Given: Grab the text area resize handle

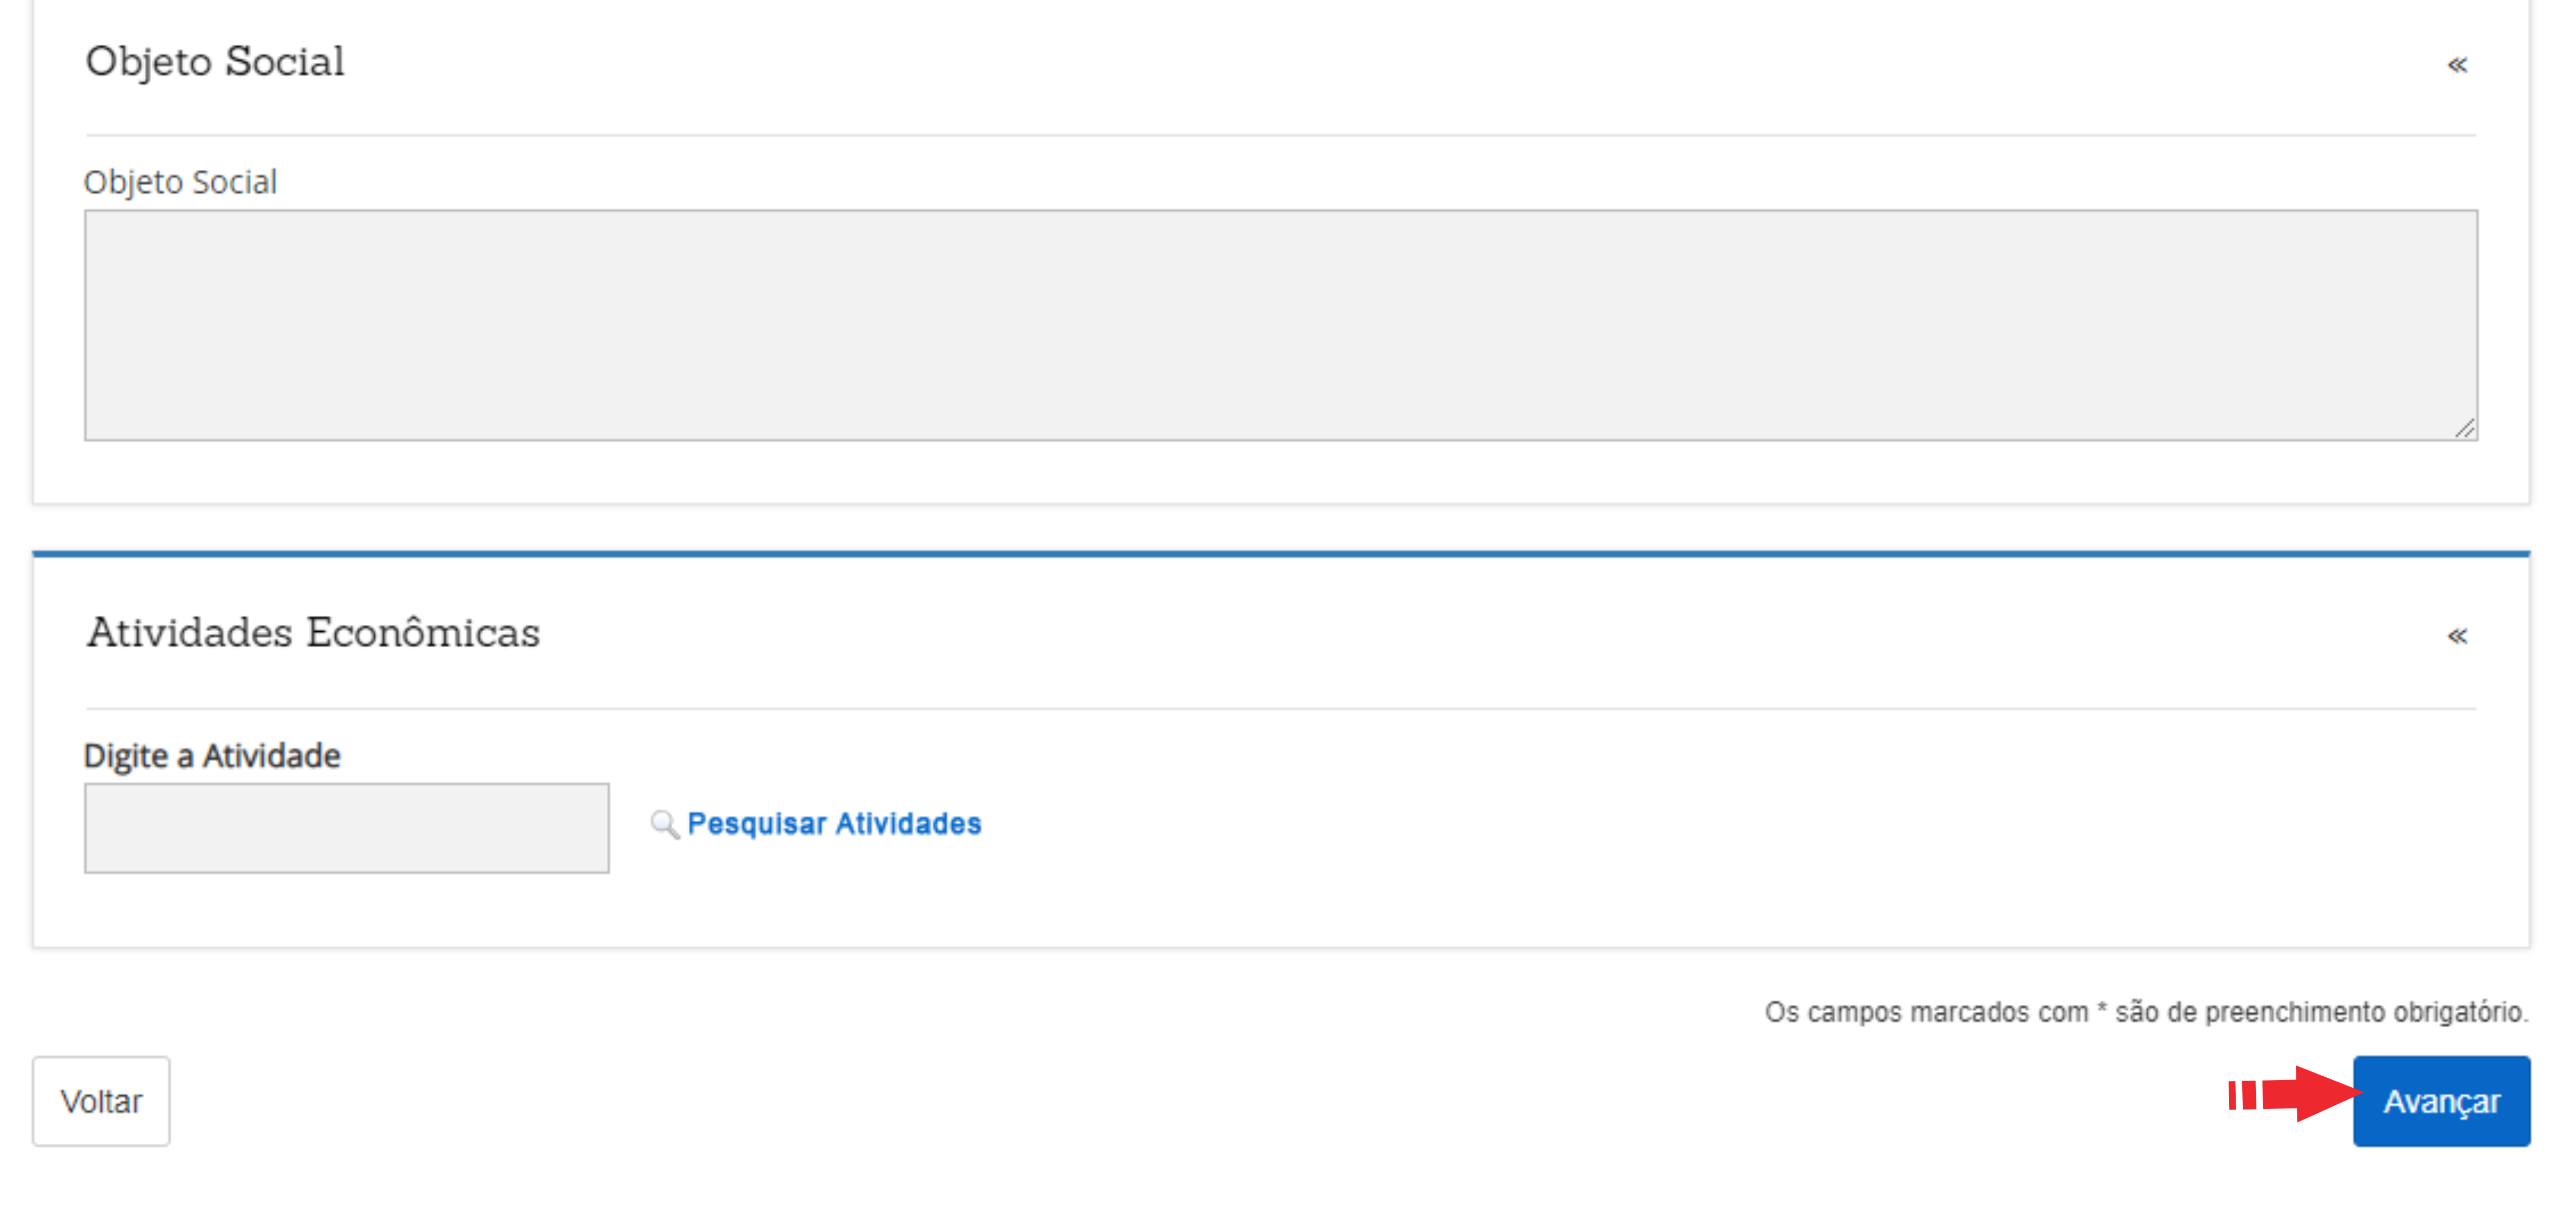Looking at the screenshot, I should tap(2465, 428).
